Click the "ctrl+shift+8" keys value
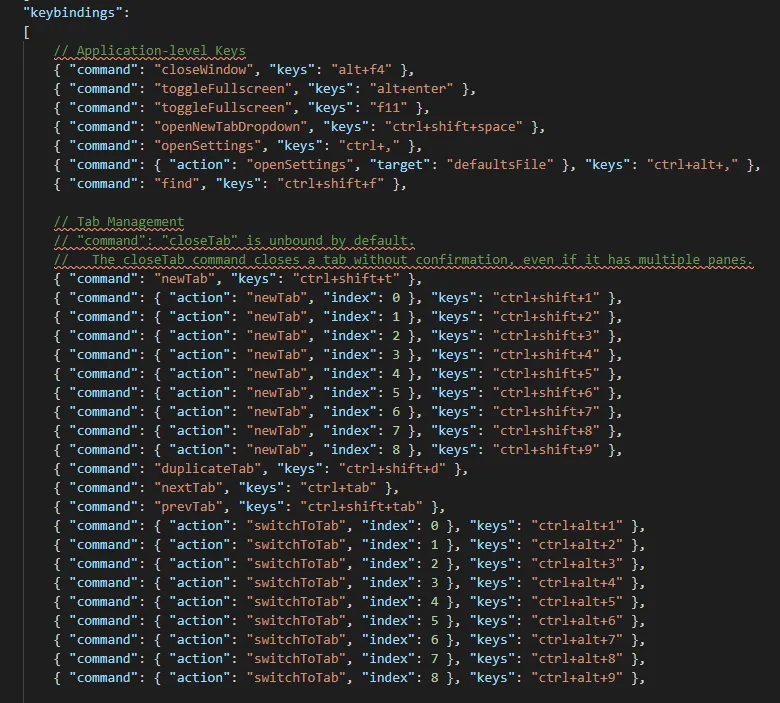The width and height of the screenshot is (780, 703). coord(546,431)
